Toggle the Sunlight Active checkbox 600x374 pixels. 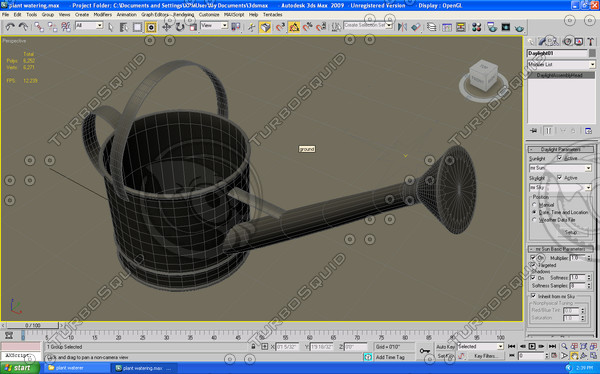click(x=560, y=158)
